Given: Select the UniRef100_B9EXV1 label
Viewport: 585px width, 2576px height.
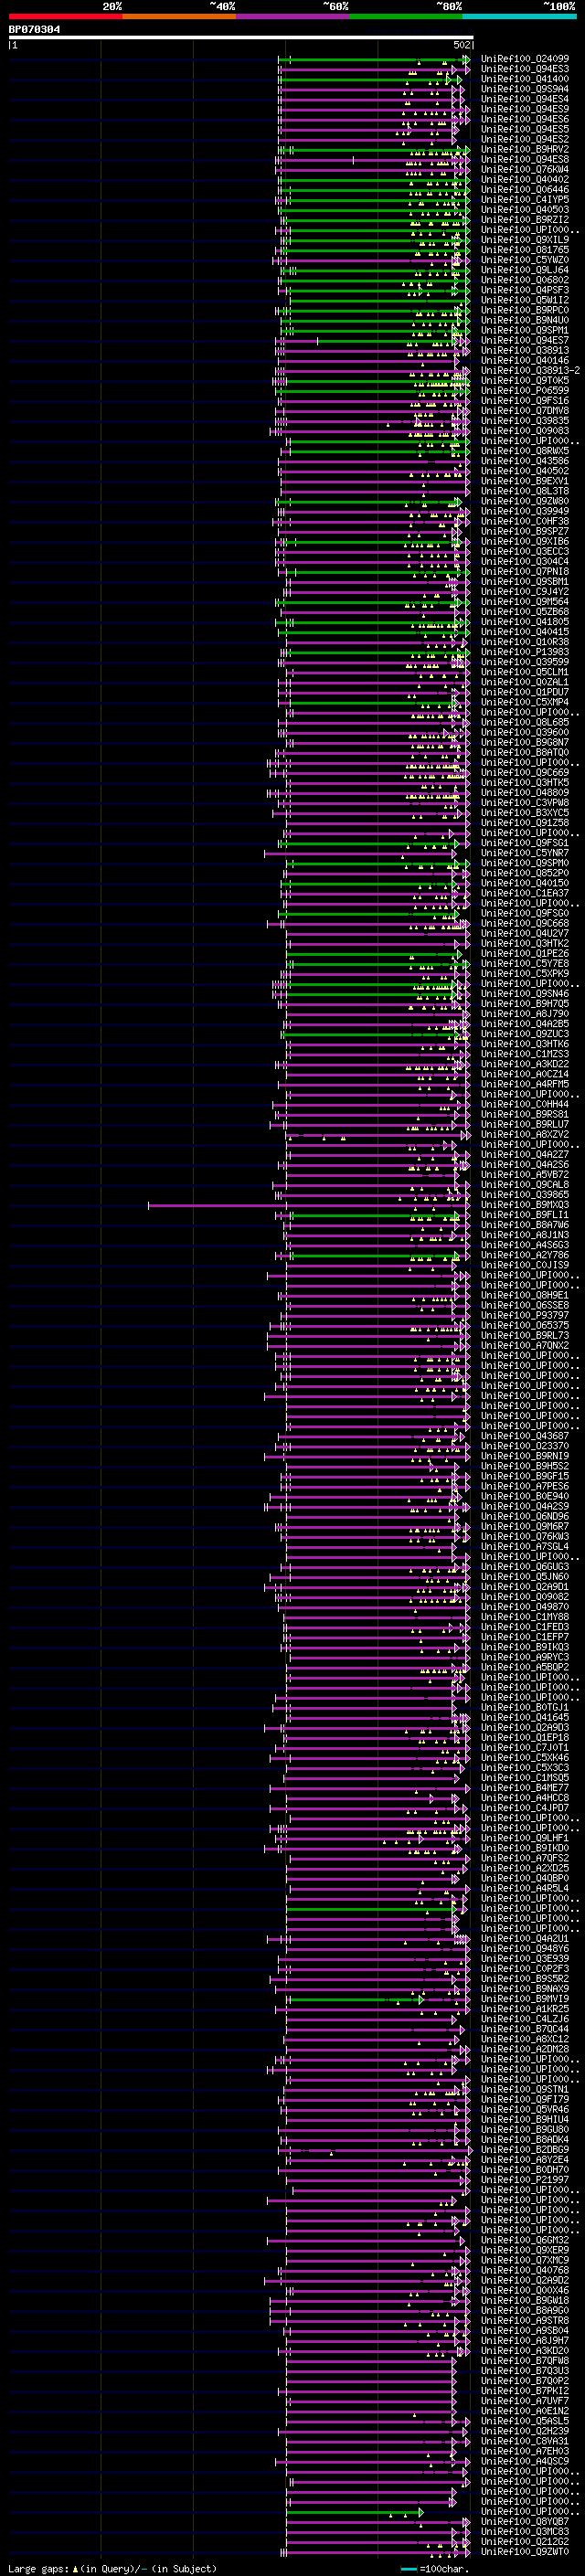Looking at the screenshot, I should point(525,481).
